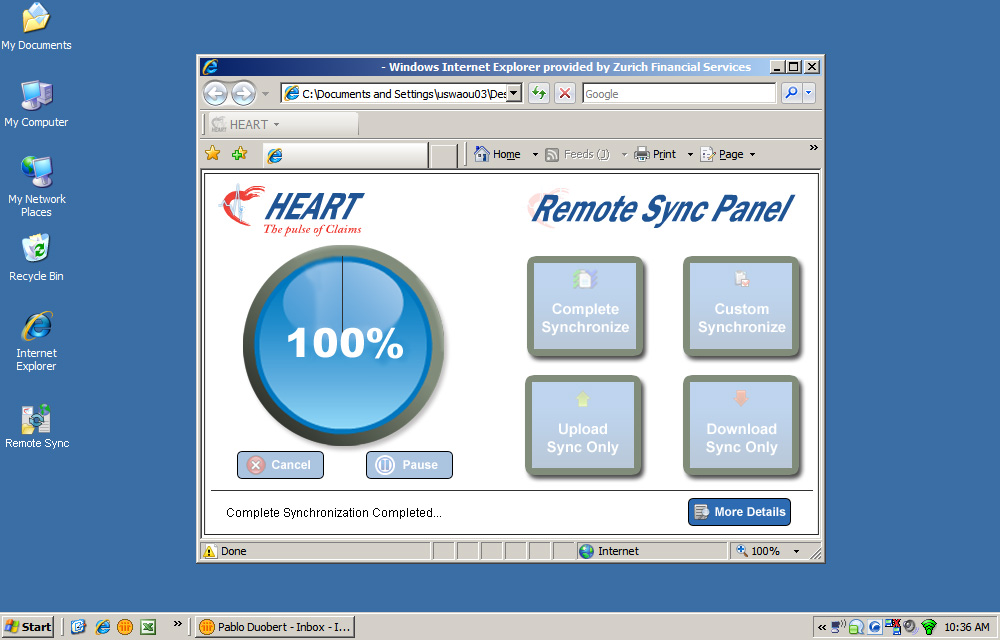Click the Refresh page icon
This screenshot has height=641, width=1000.
pos(539,94)
